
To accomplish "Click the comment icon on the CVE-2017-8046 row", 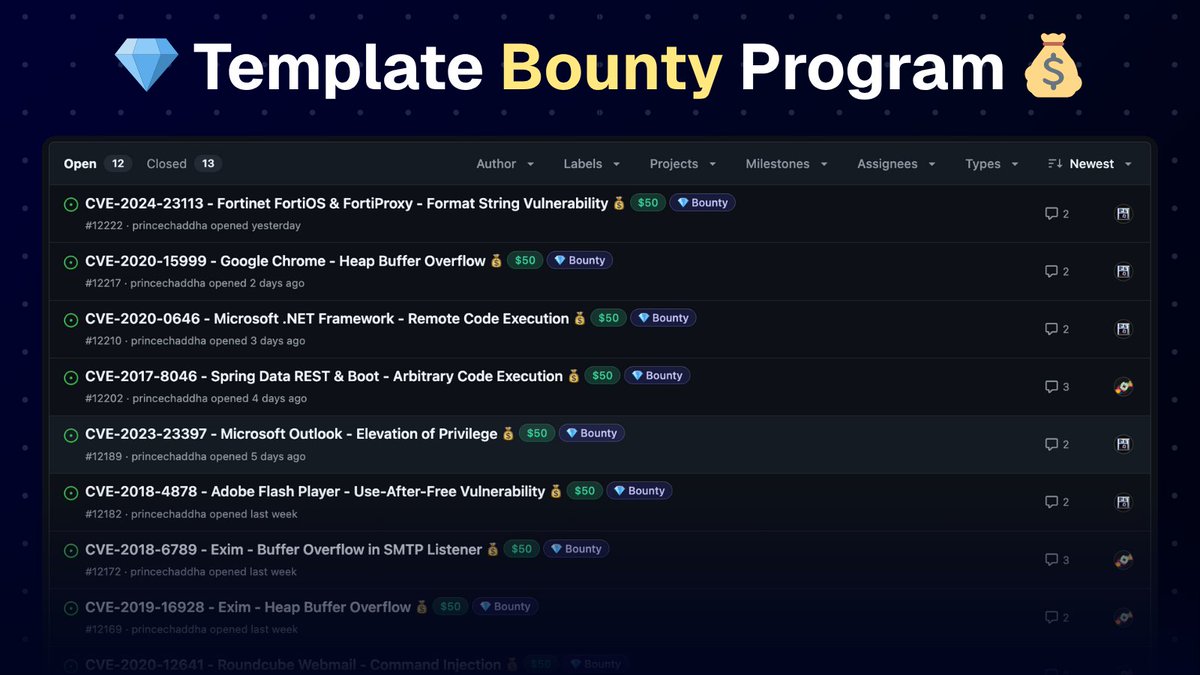I will pyautogui.click(x=1051, y=386).
